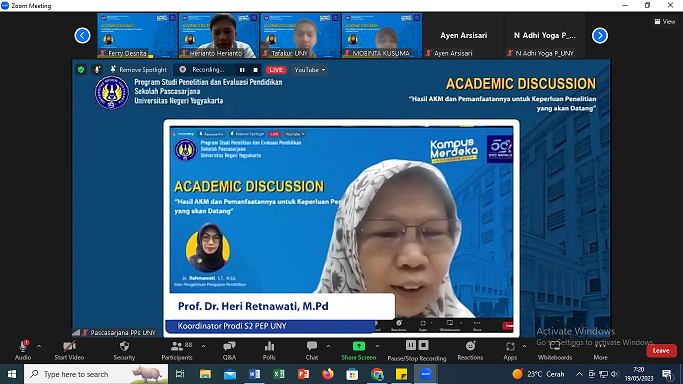The image size is (683, 384).
Task: Open the Windows Start menu
Action: pos(12,374)
